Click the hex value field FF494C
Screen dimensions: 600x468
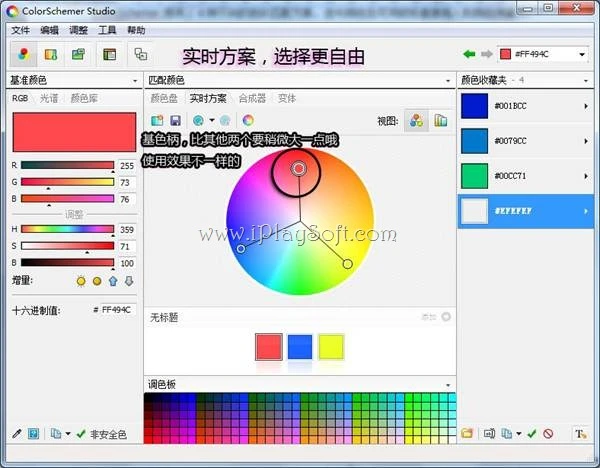click(118, 310)
